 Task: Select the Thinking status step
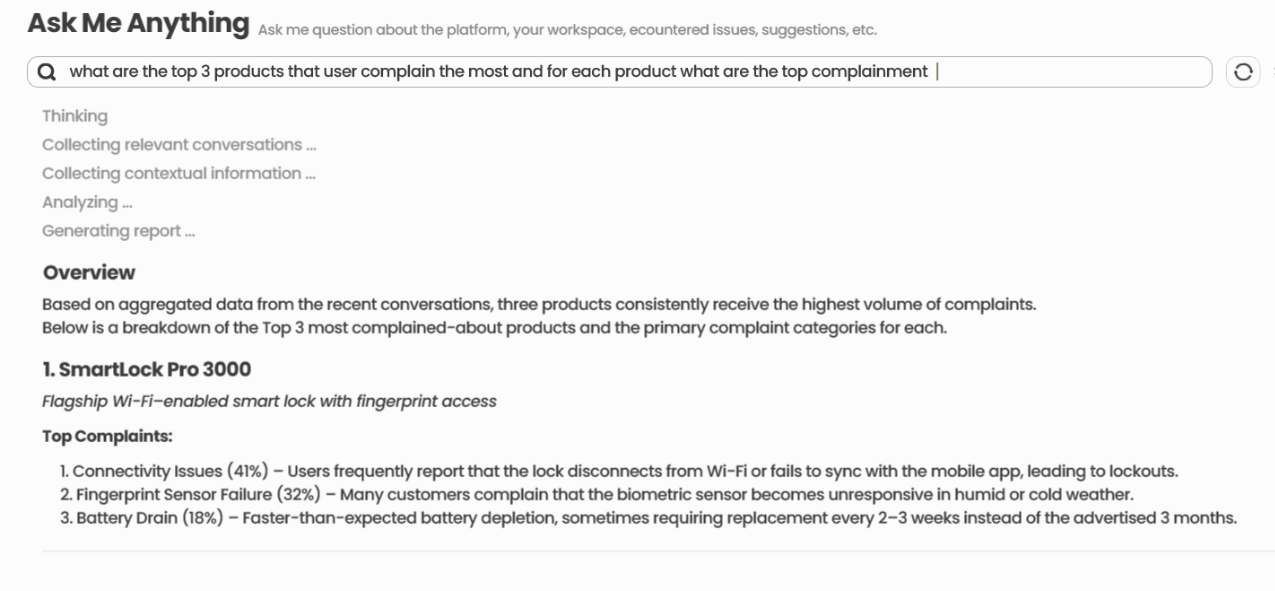[75, 116]
